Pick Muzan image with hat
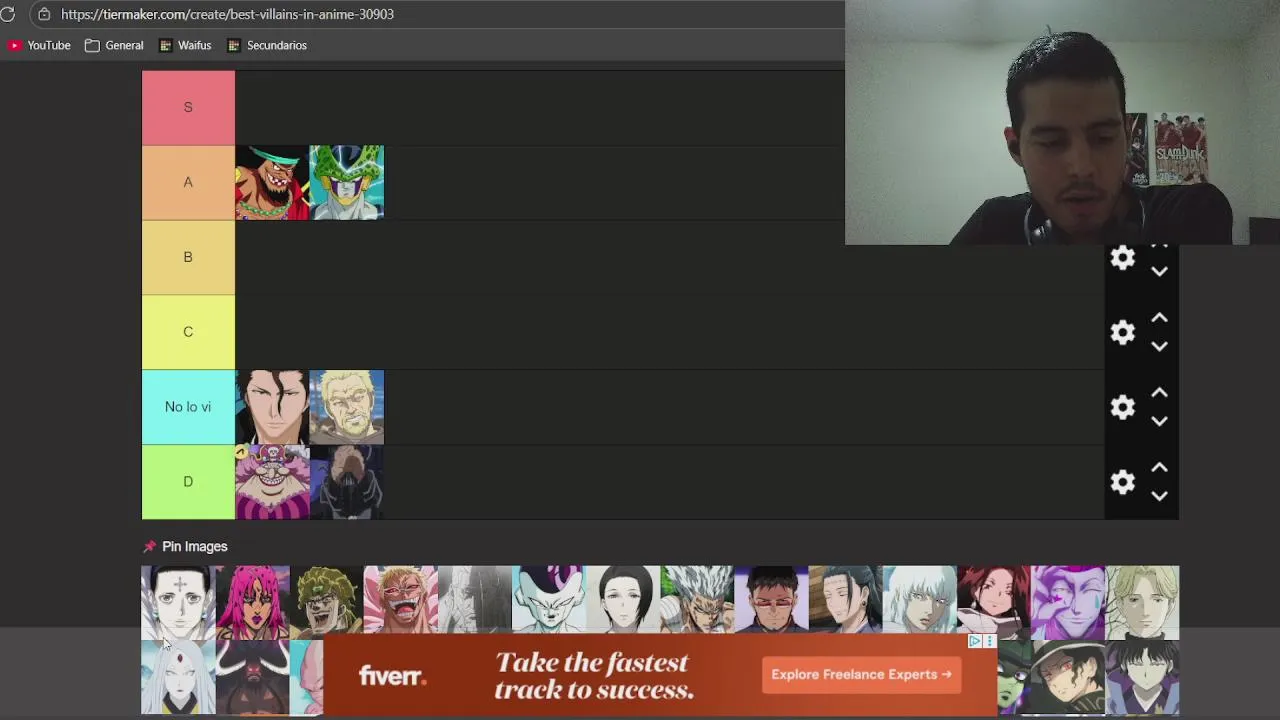Viewport: 1280px width, 720px height. [1068, 678]
